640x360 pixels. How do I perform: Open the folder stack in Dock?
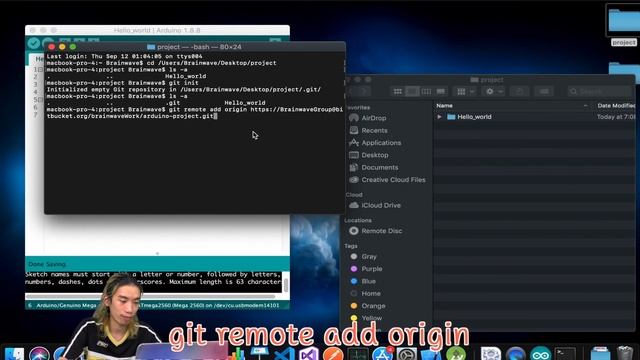click(600, 353)
